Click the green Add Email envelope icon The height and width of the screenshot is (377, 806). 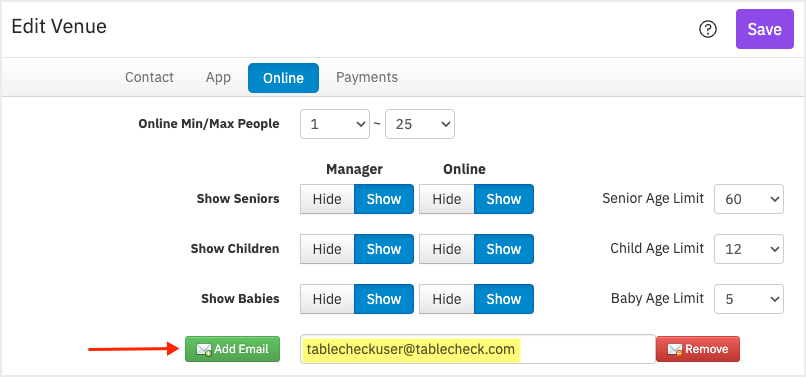204,350
